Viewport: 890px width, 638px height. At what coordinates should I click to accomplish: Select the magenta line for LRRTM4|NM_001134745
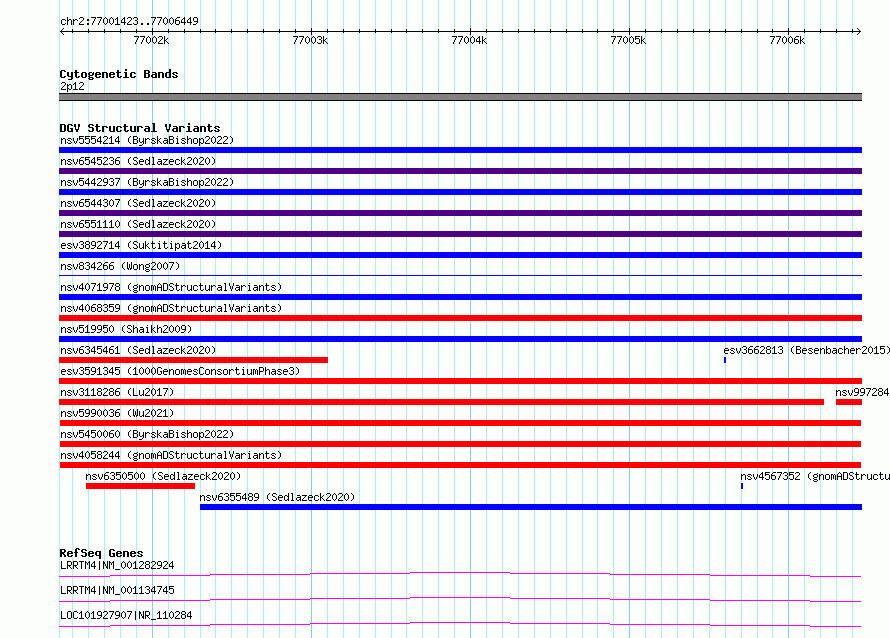click(x=460, y=599)
